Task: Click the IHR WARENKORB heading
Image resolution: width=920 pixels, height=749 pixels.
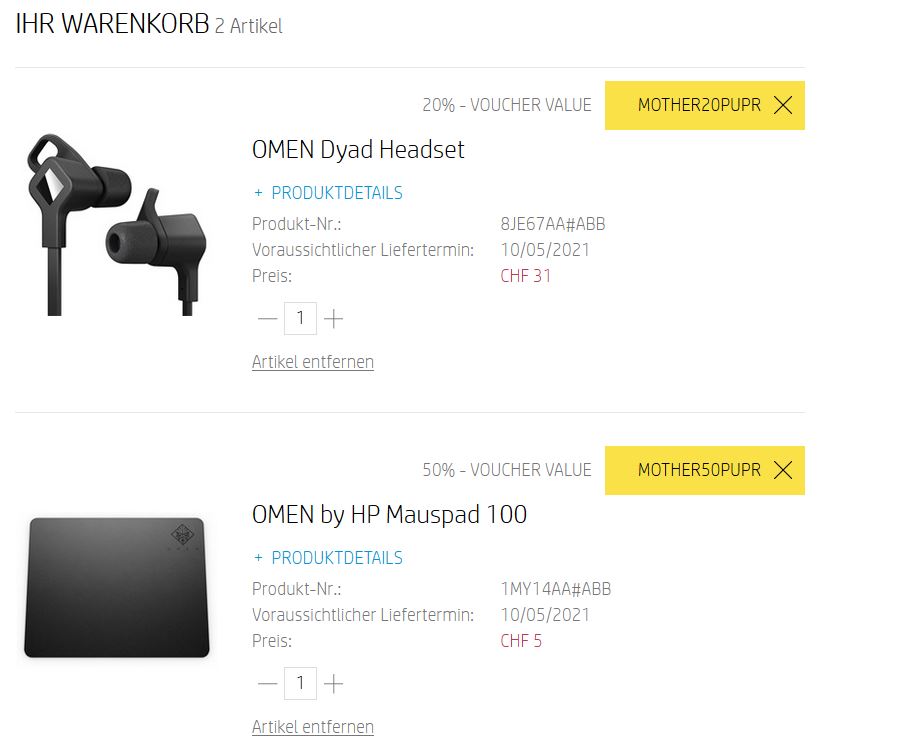Action: 112,24
